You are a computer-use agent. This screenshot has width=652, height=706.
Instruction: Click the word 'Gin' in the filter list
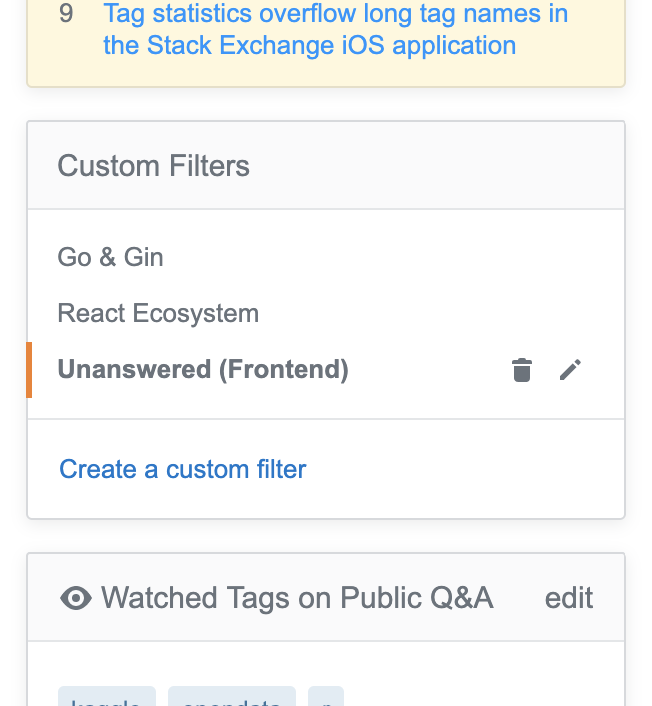144,257
